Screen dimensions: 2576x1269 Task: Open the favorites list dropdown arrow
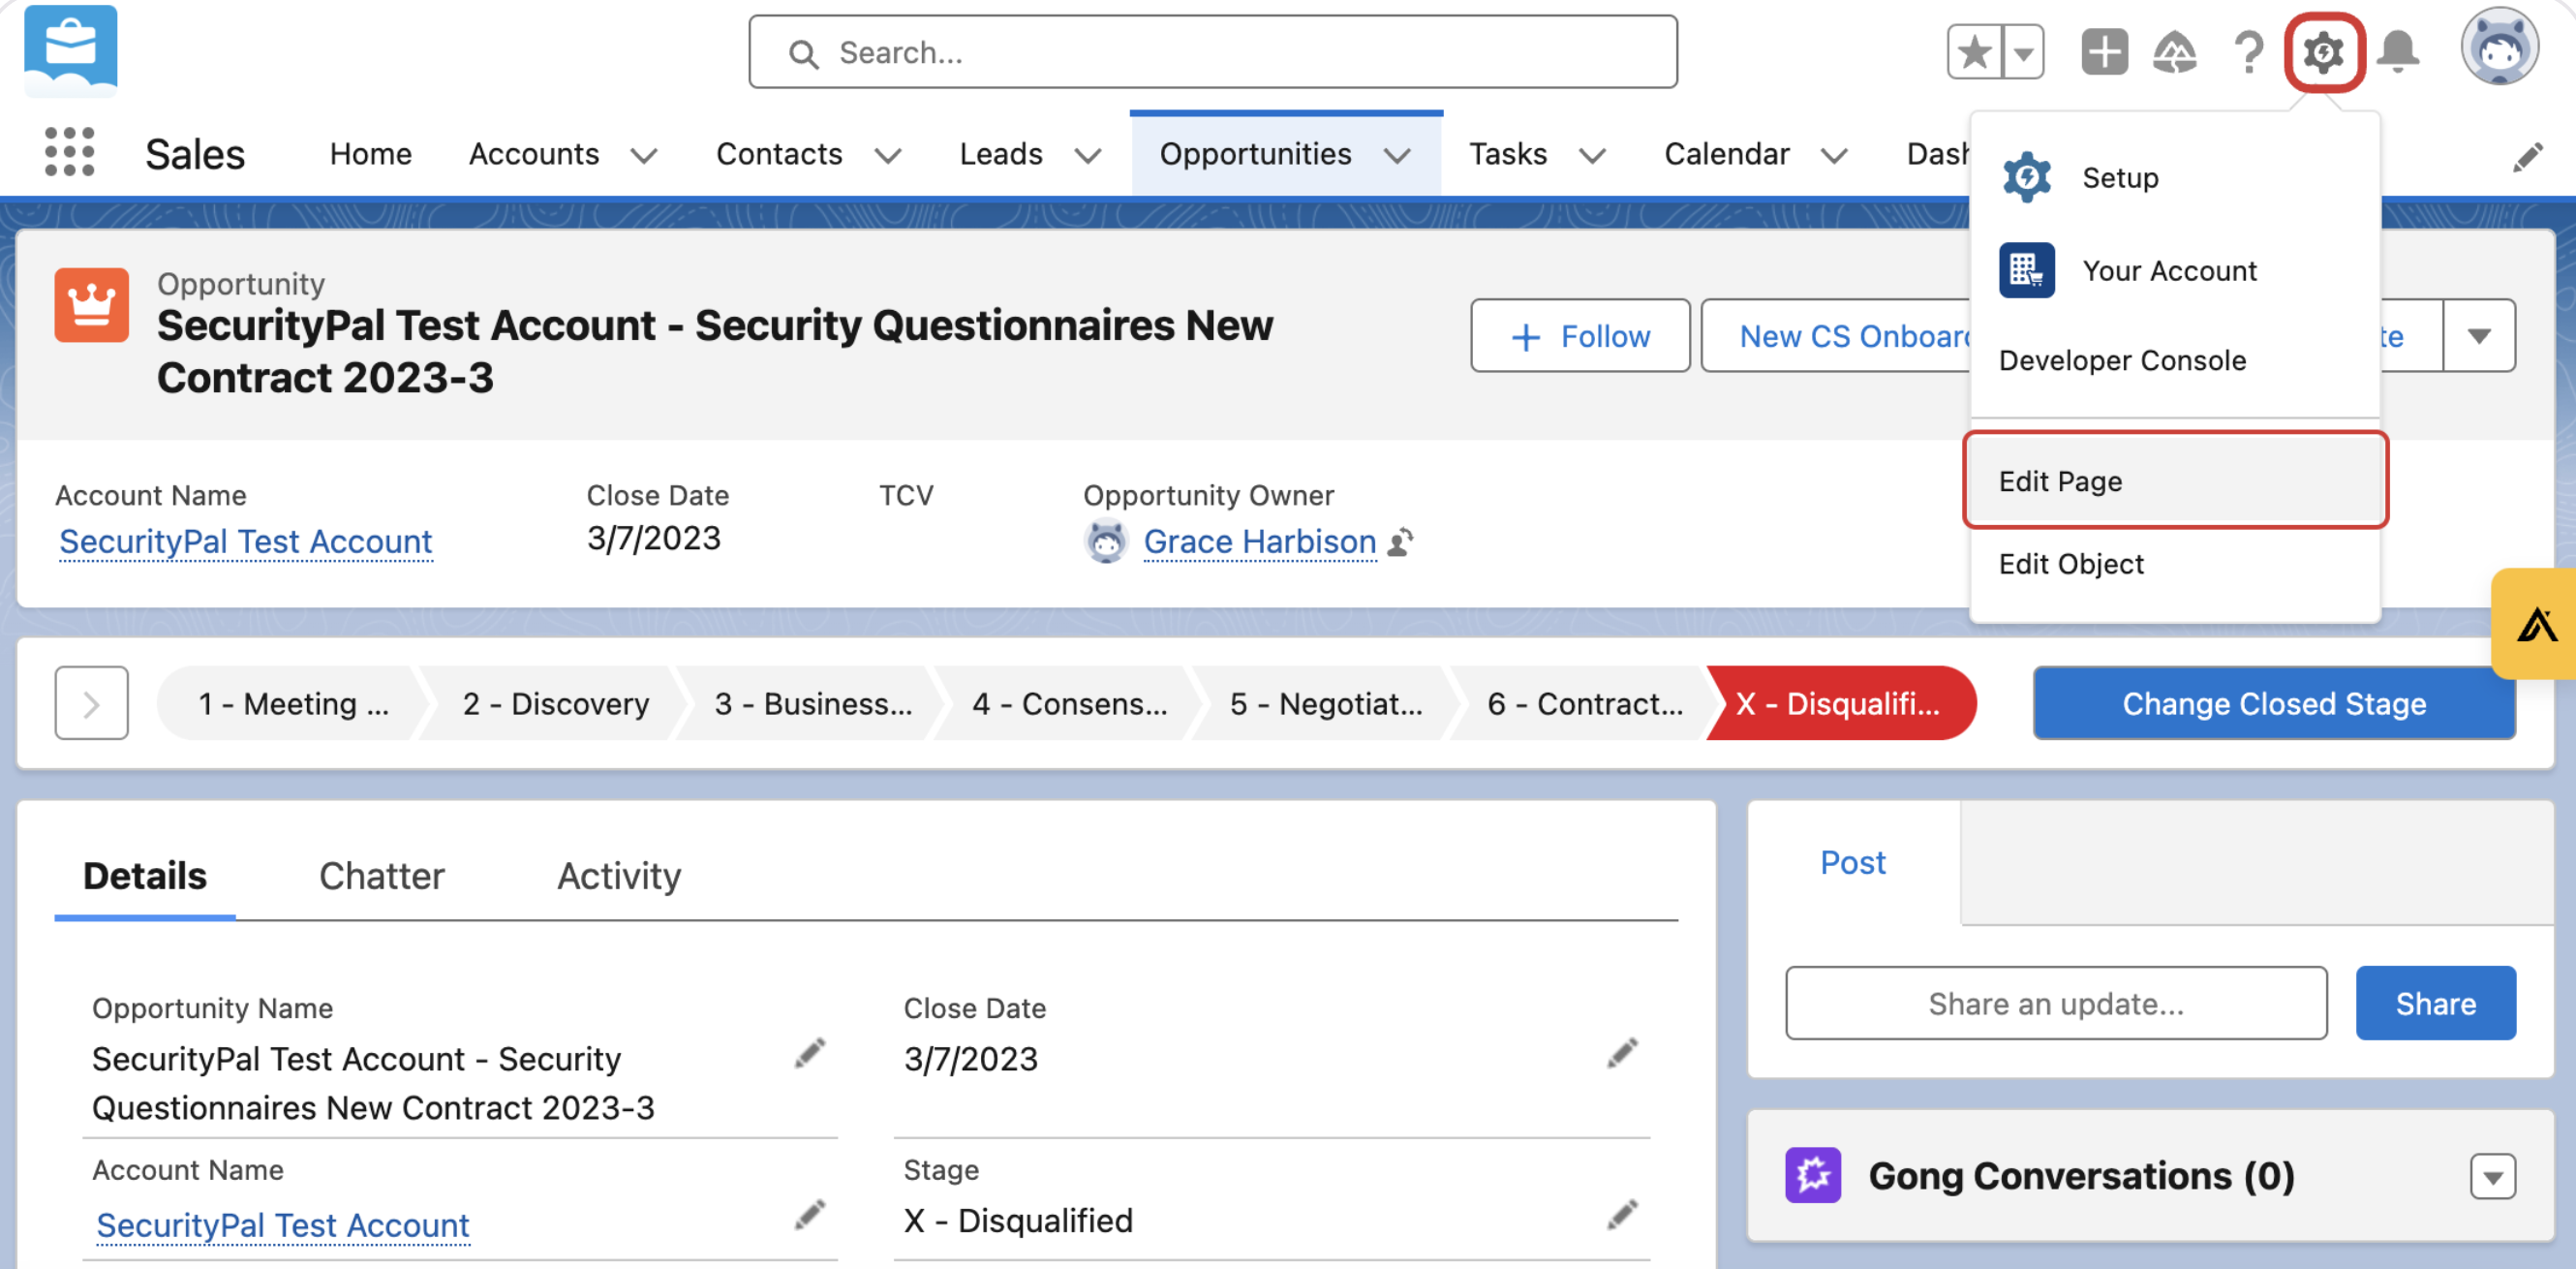pos(2024,52)
